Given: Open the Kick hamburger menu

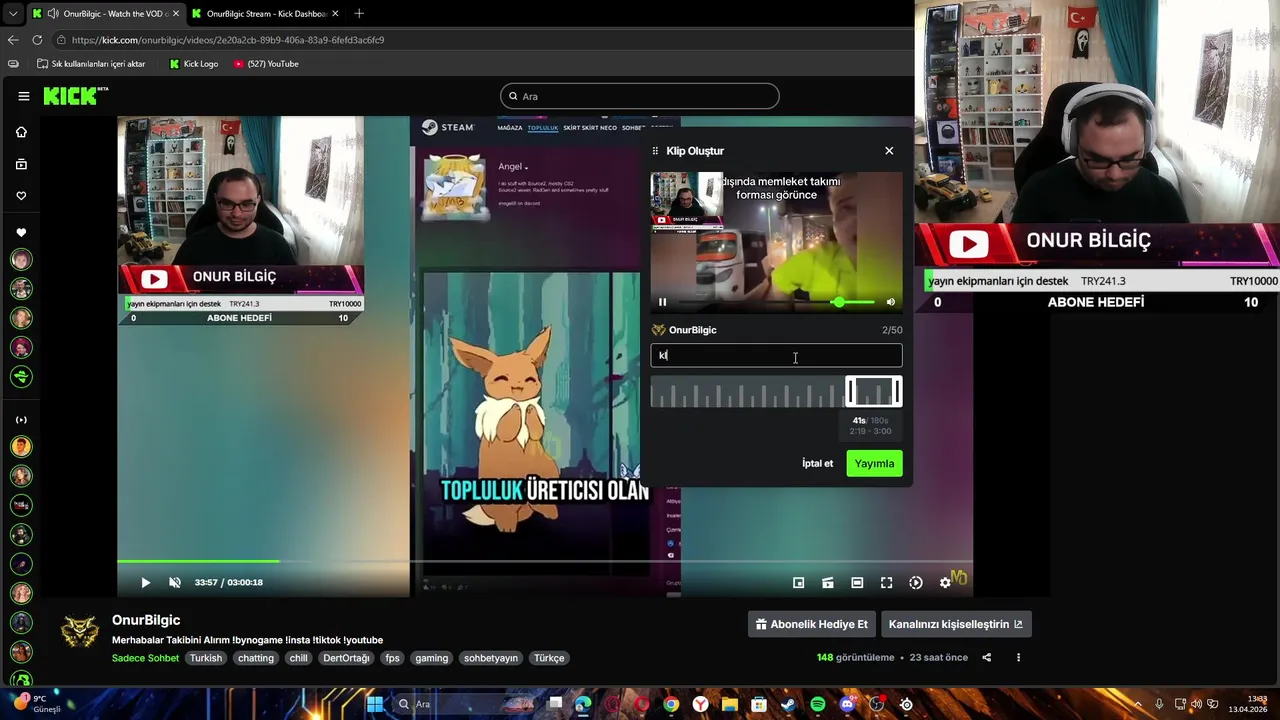Looking at the screenshot, I should (24, 96).
